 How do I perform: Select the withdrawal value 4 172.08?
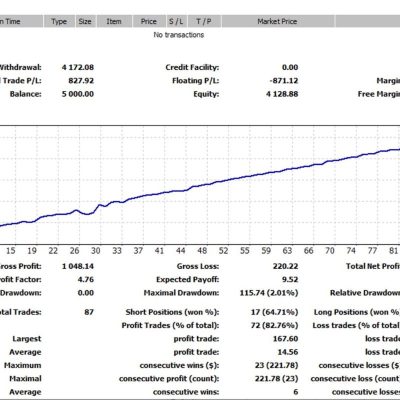pos(78,67)
